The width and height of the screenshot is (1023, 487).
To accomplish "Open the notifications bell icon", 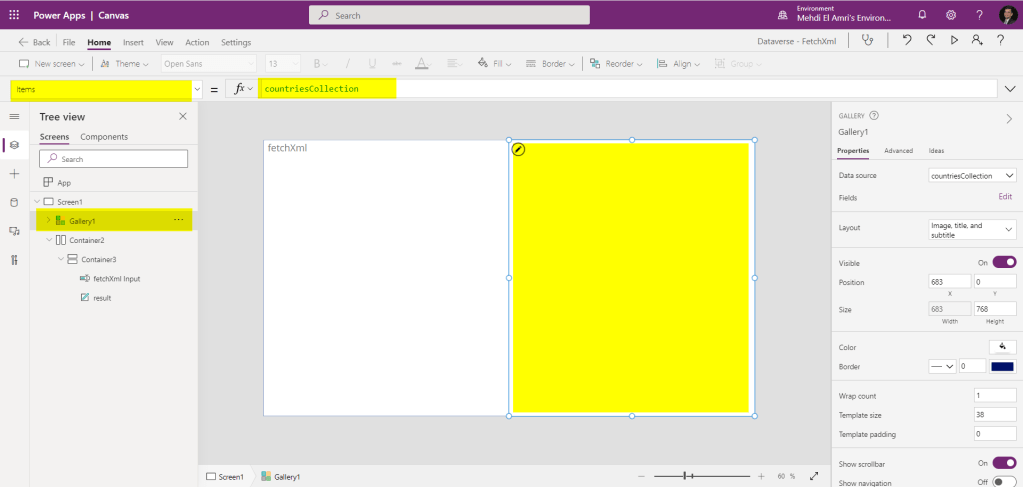I will [x=922, y=15].
